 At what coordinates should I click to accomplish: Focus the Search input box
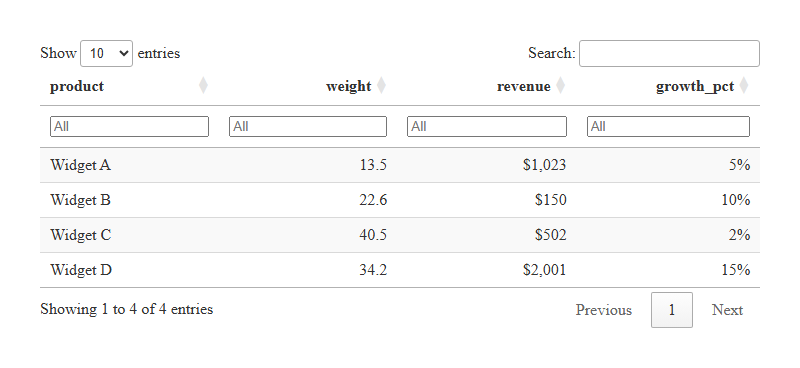[669, 53]
